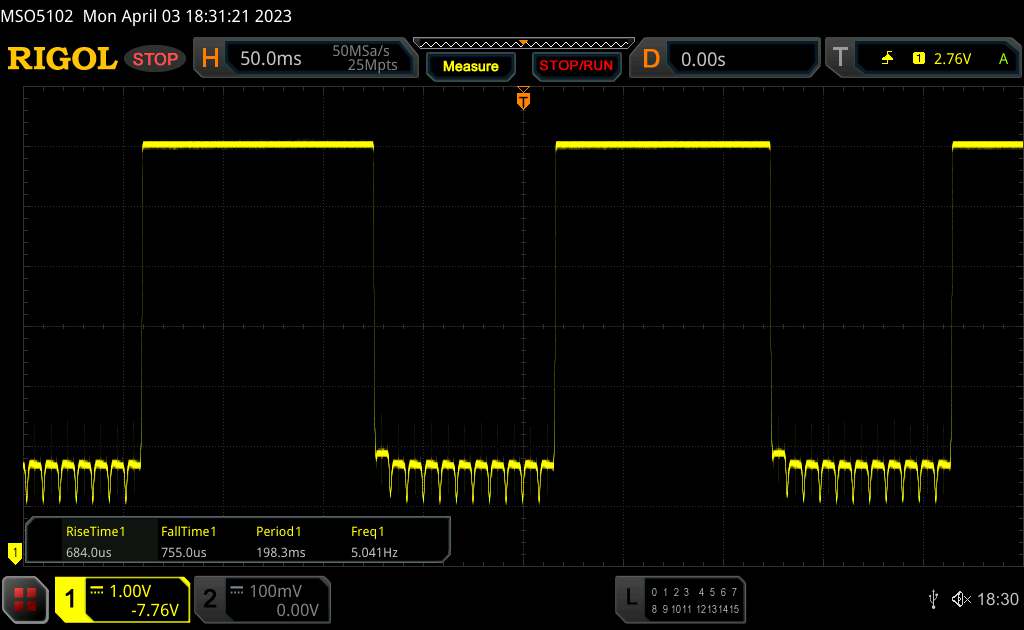The image size is (1024, 630).
Task: Click the USB connection status icon
Action: tap(934, 599)
